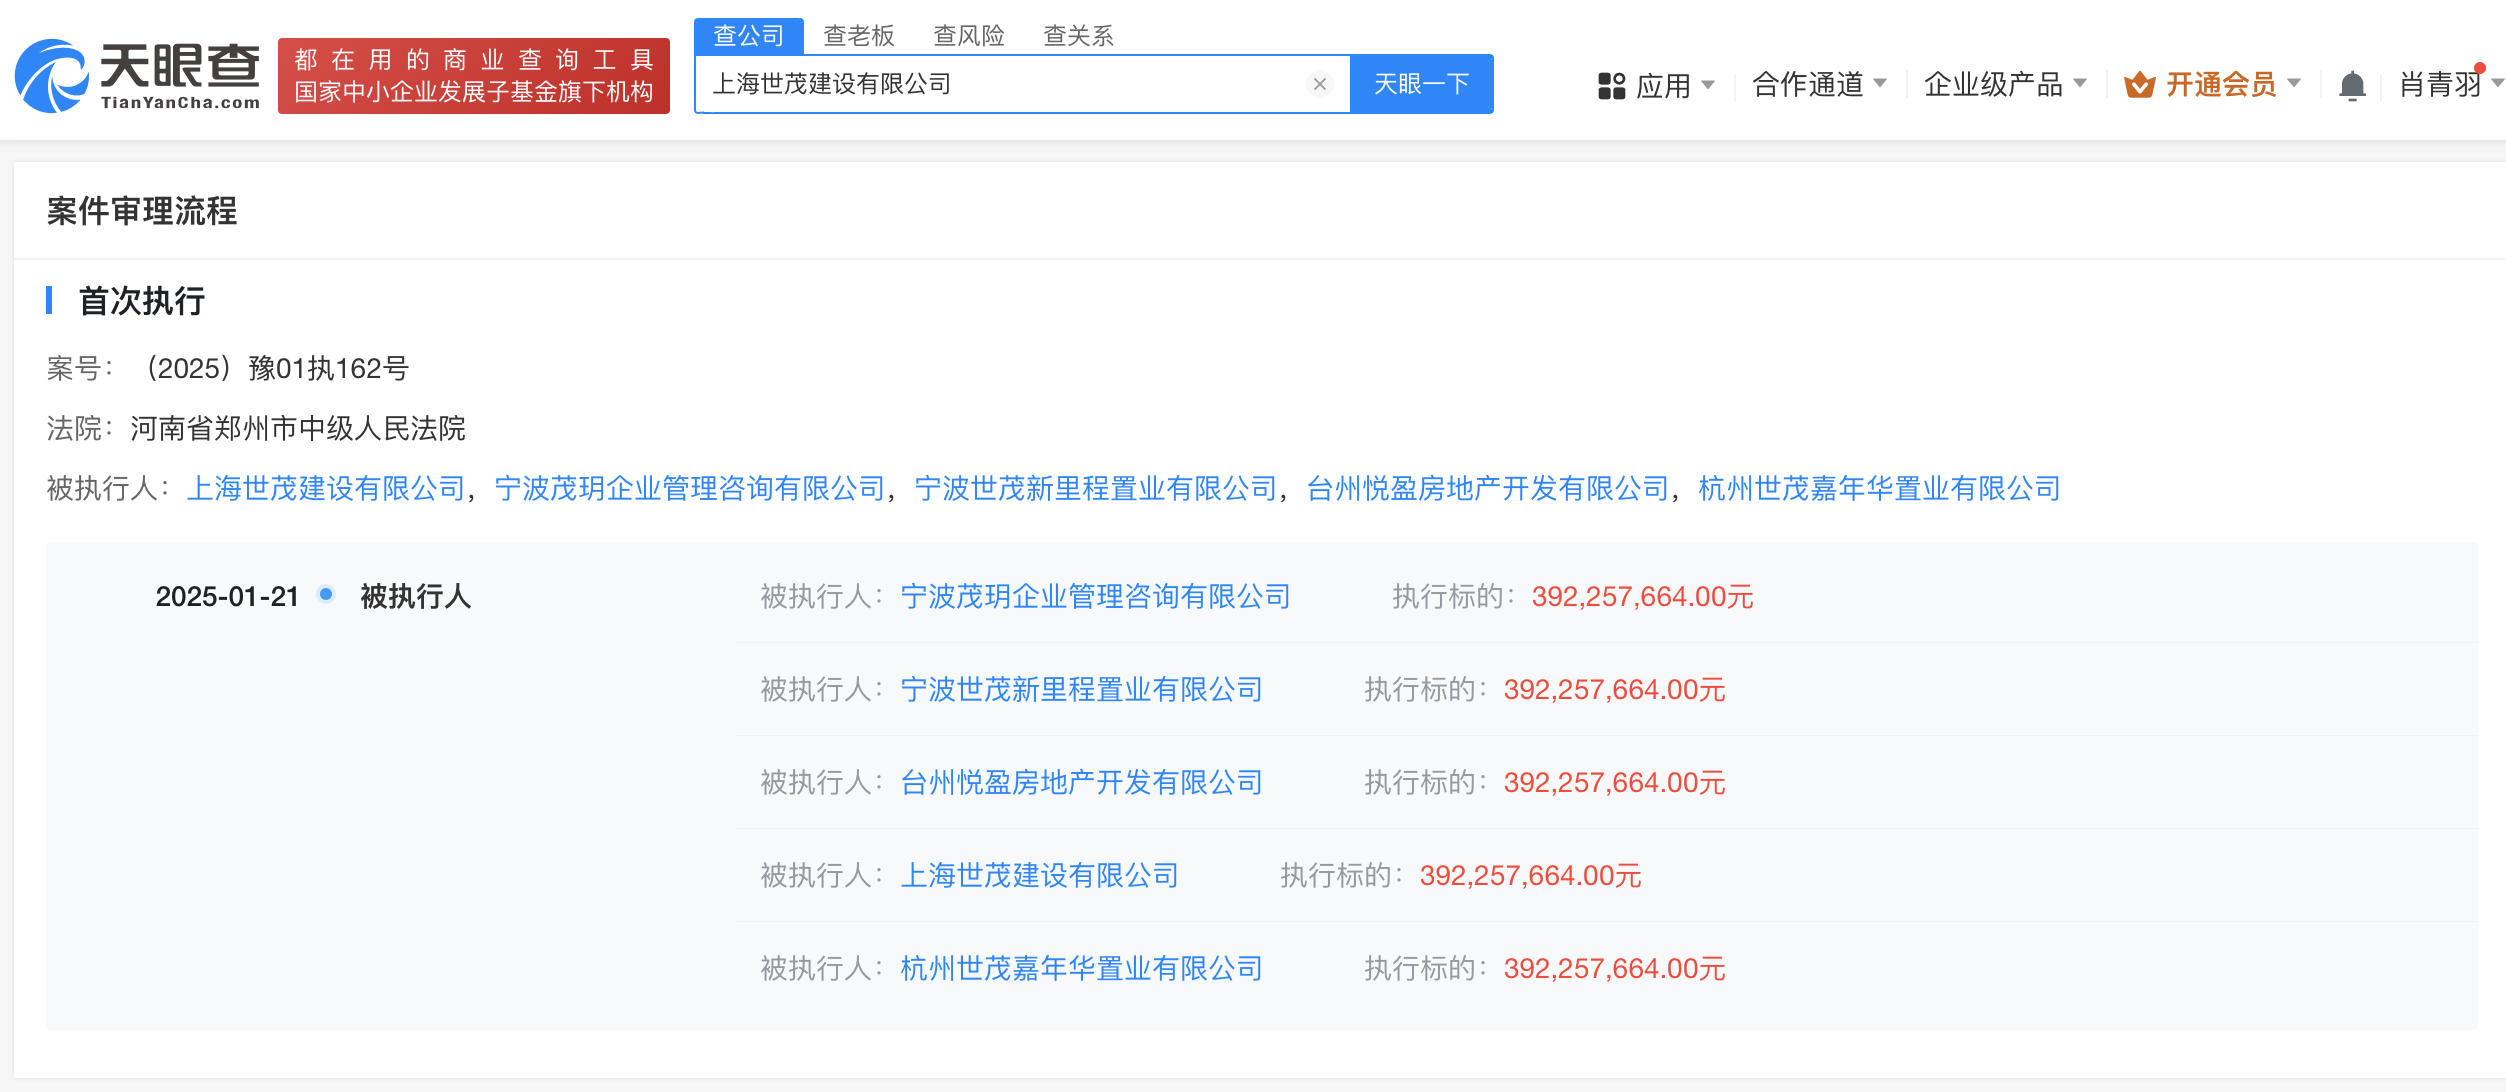Viewport: 2506px width, 1092px height.
Task: Open 杭州世茂嘉年华置业有限公司 link in header row
Action: pyautogui.click(x=1879, y=488)
